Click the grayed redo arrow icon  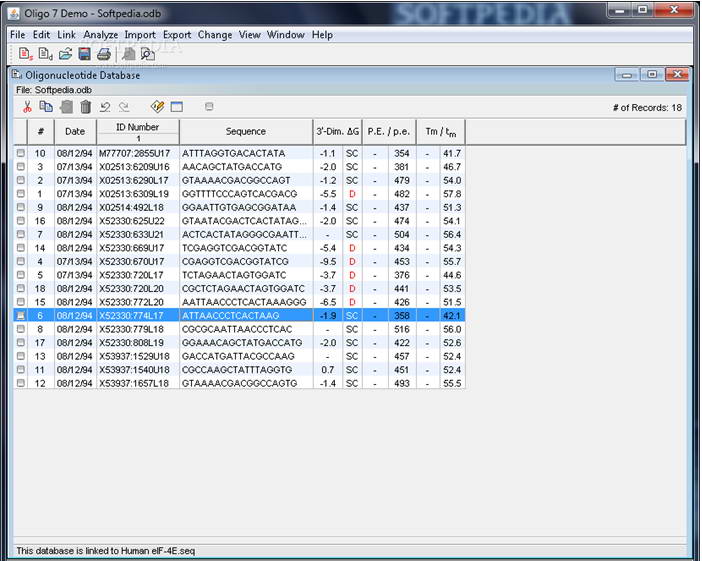(124, 107)
